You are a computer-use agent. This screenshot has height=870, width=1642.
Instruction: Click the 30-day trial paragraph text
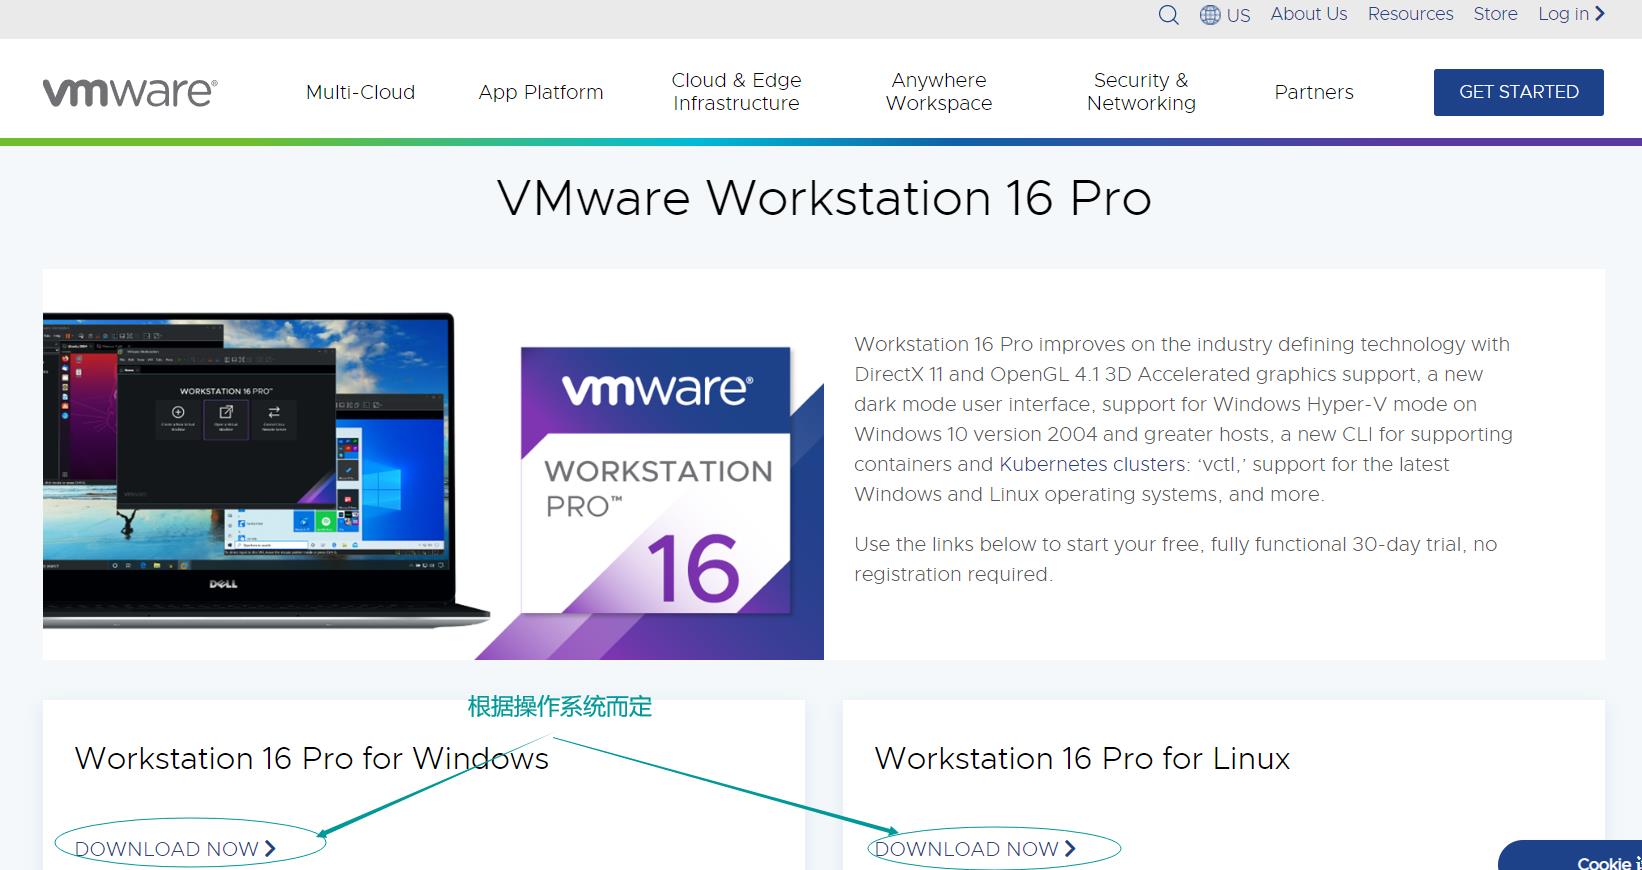pyautogui.click(x=1175, y=559)
